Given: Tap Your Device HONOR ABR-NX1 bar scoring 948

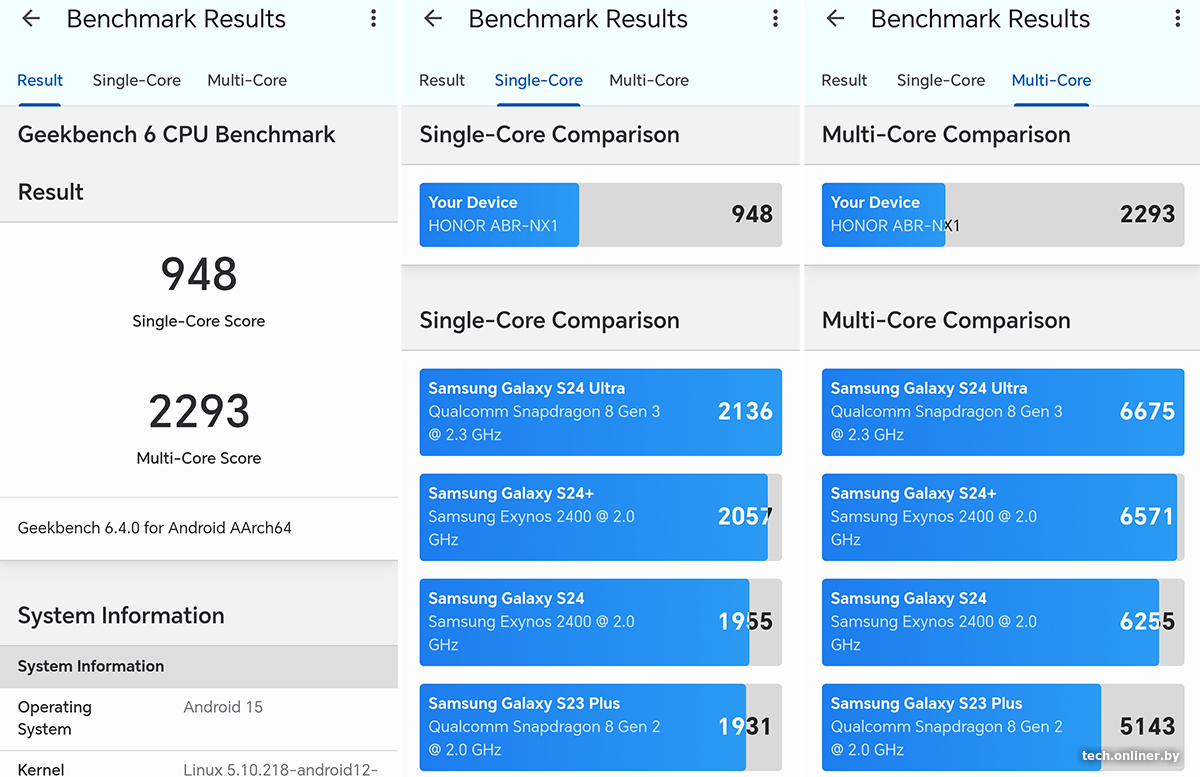Looking at the screenshot, I should tap(601, 214).
